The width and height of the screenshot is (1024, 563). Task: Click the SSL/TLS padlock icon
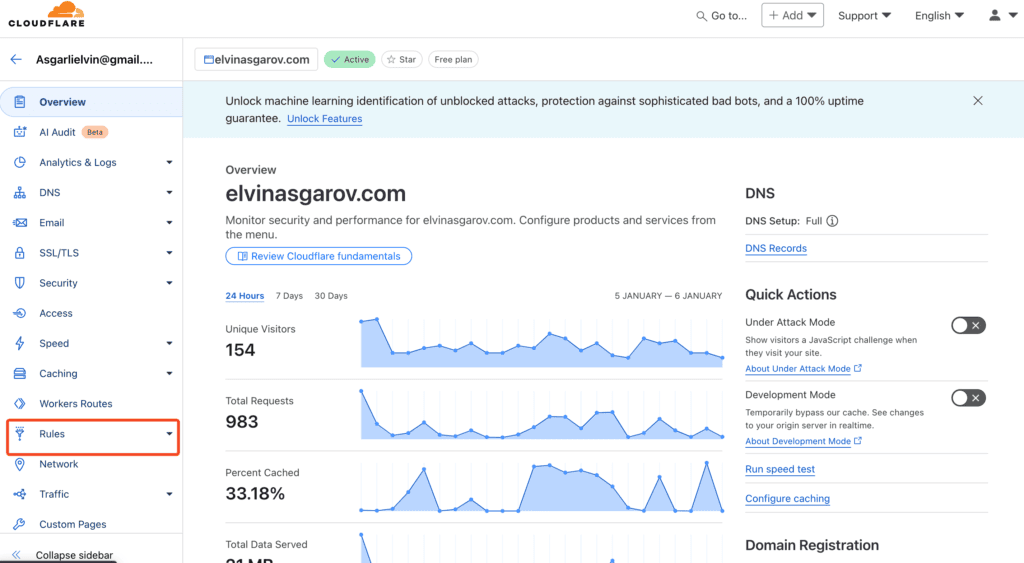(20, 253)
